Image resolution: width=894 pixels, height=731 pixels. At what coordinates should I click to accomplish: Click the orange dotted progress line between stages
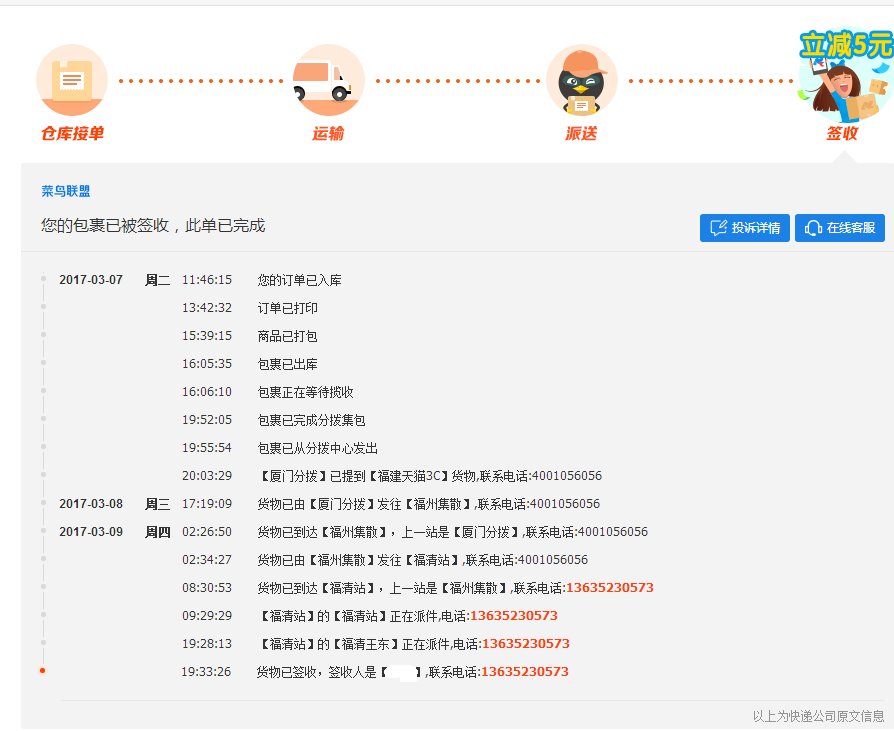[200, 80]
